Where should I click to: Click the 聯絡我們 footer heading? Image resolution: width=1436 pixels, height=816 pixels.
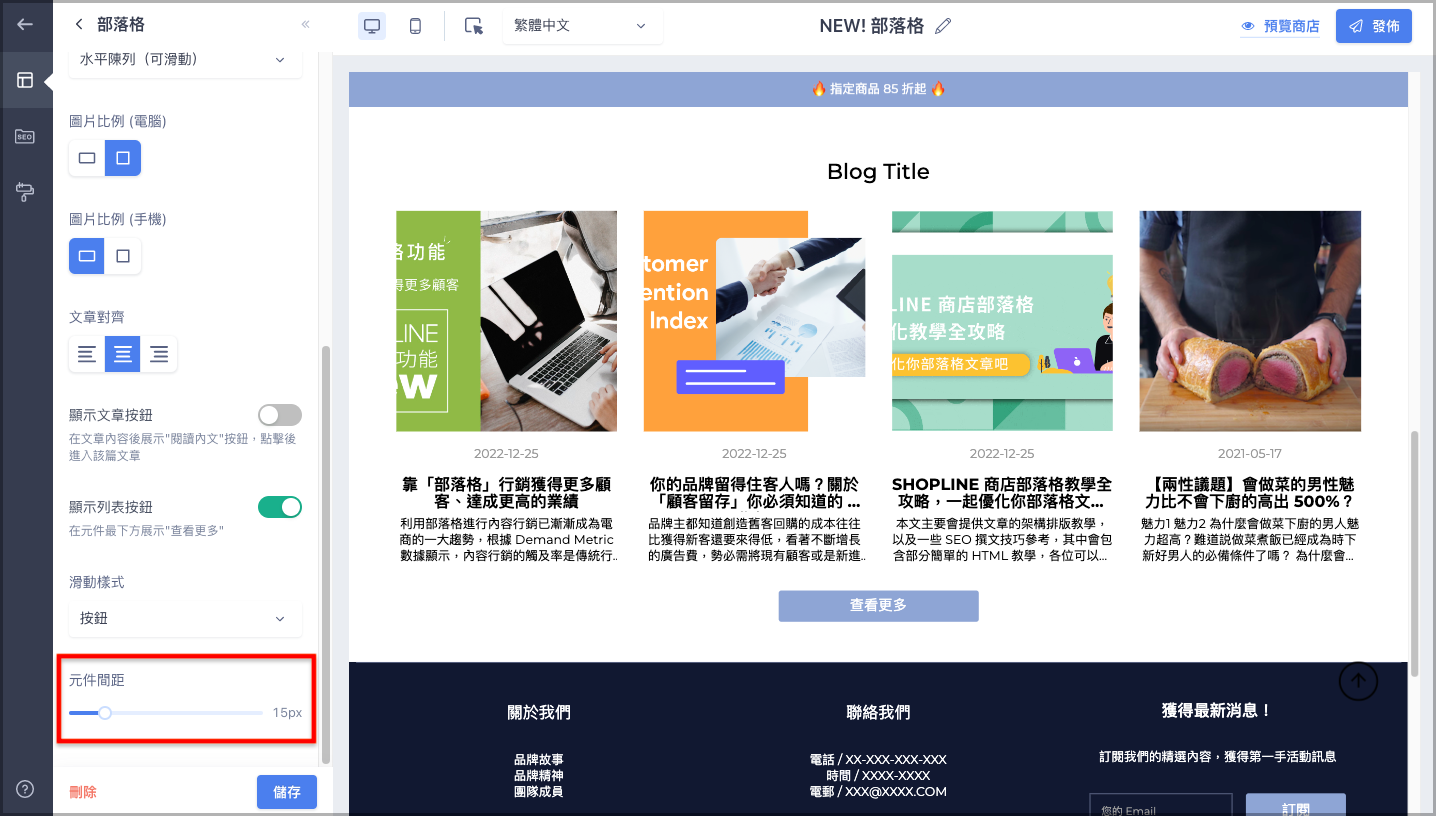[x=878, y=713]
